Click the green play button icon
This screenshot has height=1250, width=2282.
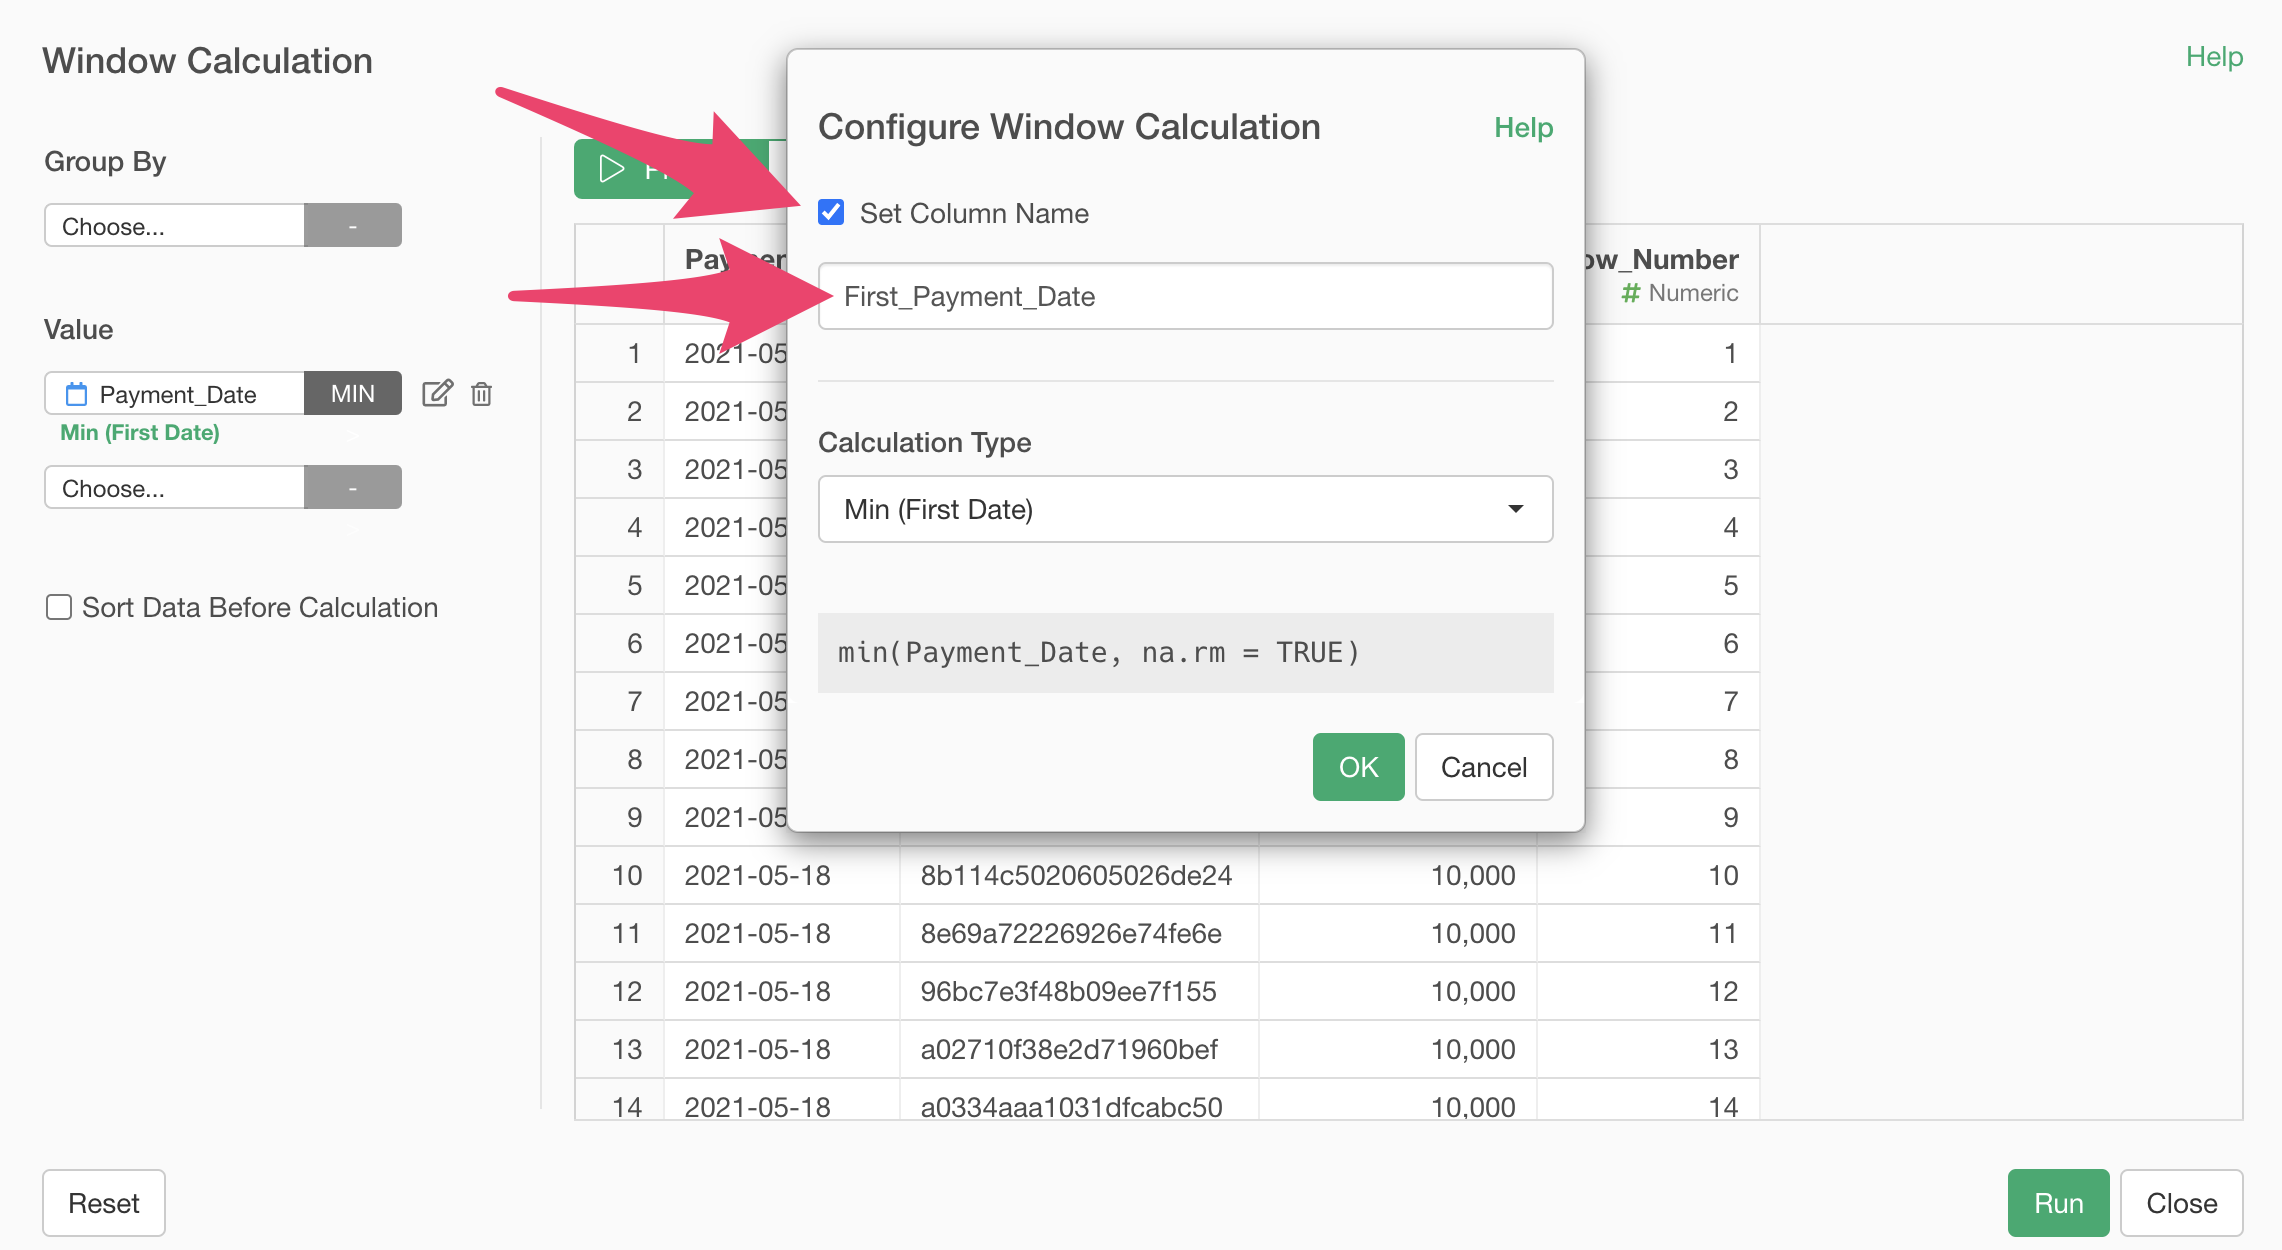click(611, 169)
